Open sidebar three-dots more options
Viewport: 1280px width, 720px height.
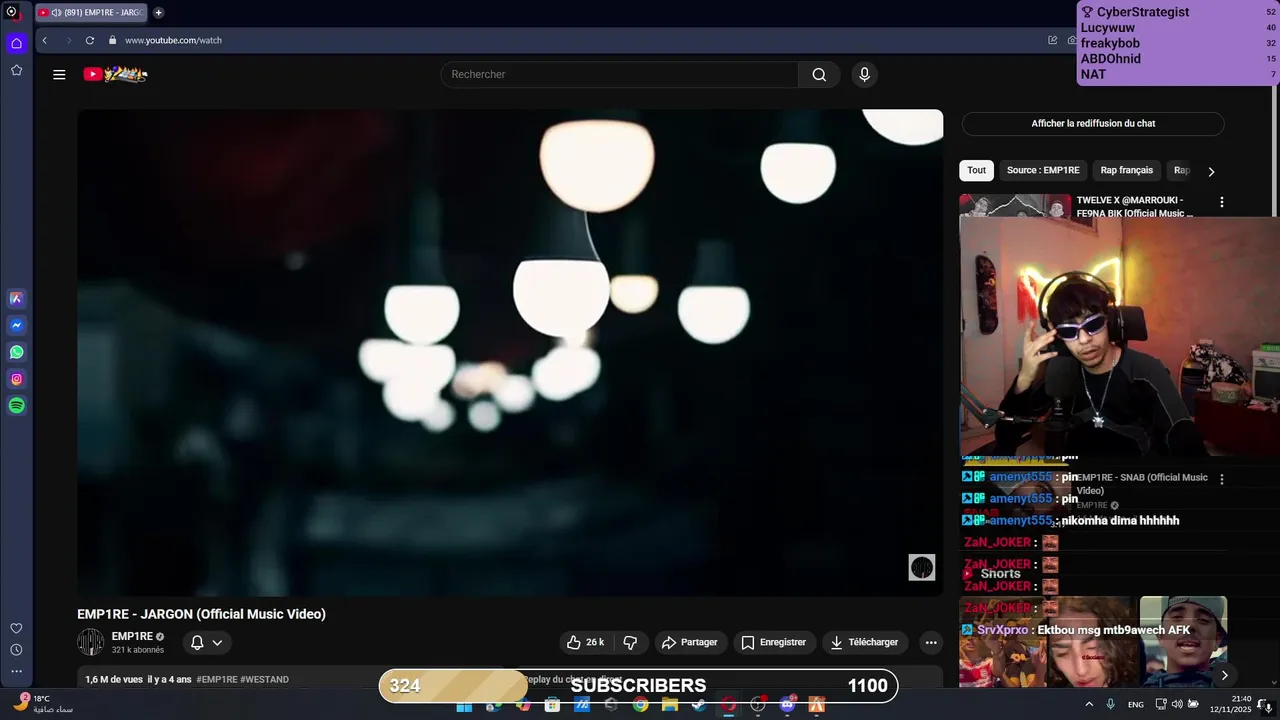(16, 672)
